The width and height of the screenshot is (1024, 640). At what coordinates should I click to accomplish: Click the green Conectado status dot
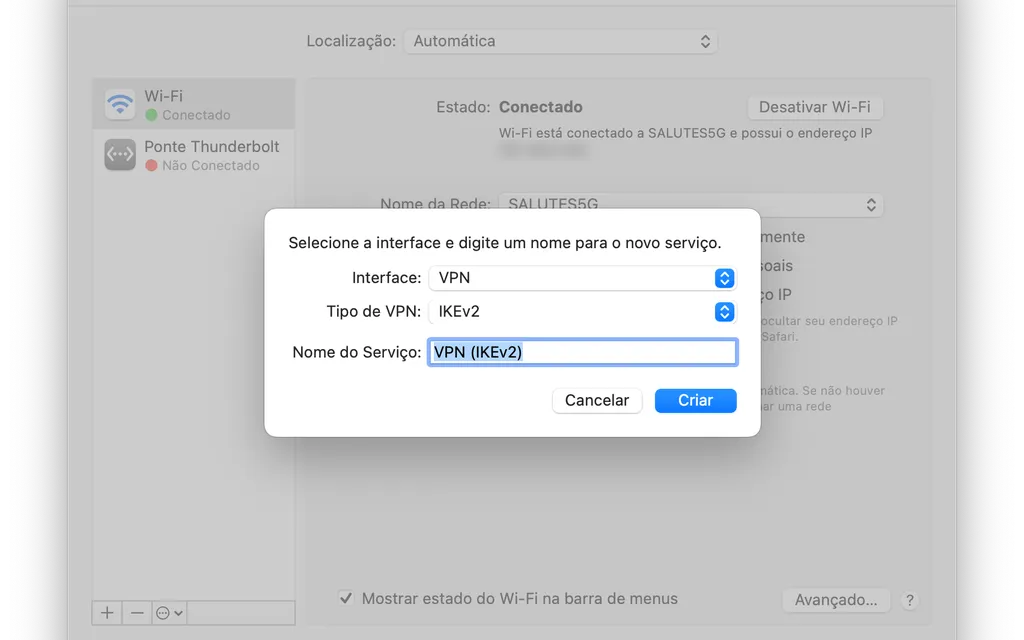(x=152, y=115)
